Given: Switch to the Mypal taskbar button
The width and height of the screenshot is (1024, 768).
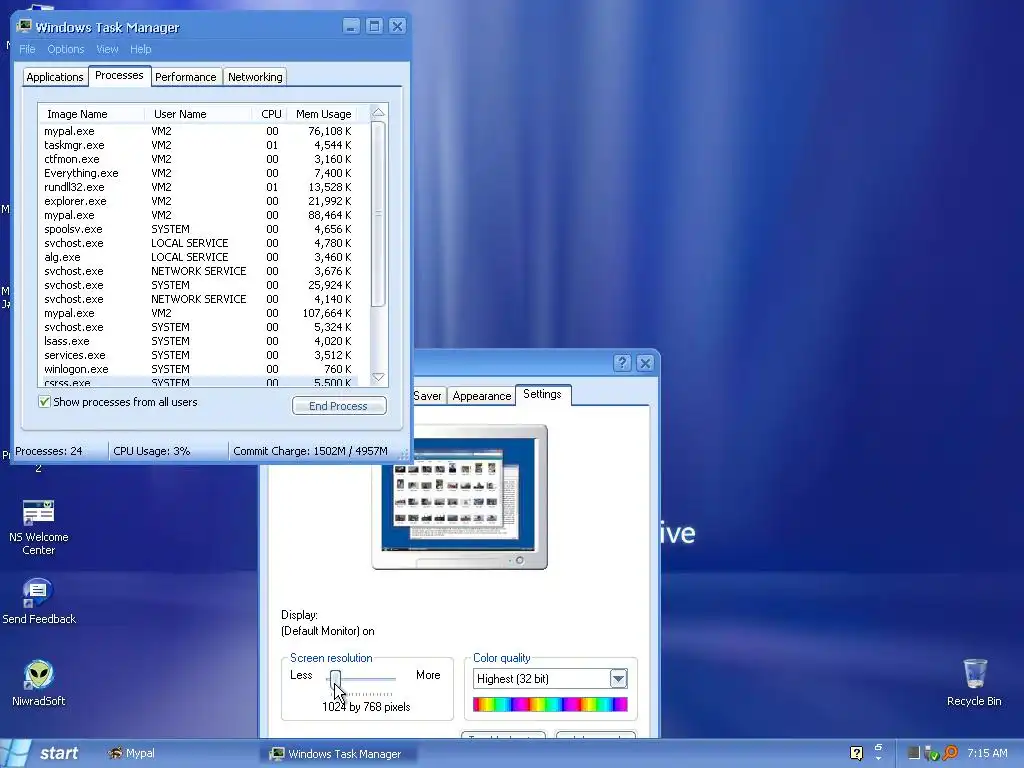Looking at the screenshot, I should (132, 753).
